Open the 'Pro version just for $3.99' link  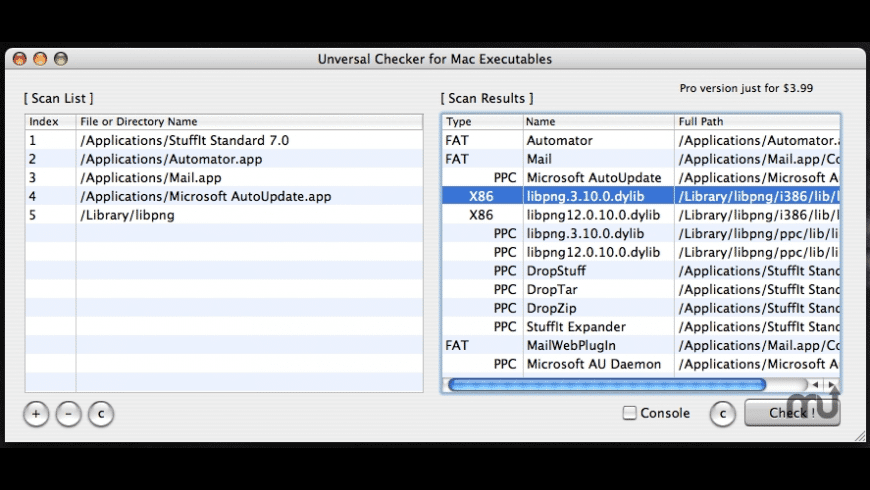(746, 88)
